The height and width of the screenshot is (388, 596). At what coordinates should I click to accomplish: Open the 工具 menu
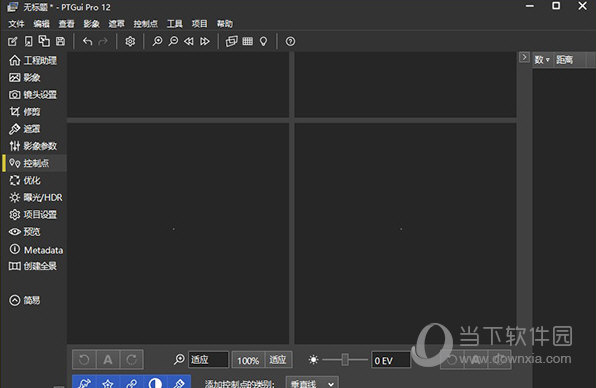click(x=174, y=24)
